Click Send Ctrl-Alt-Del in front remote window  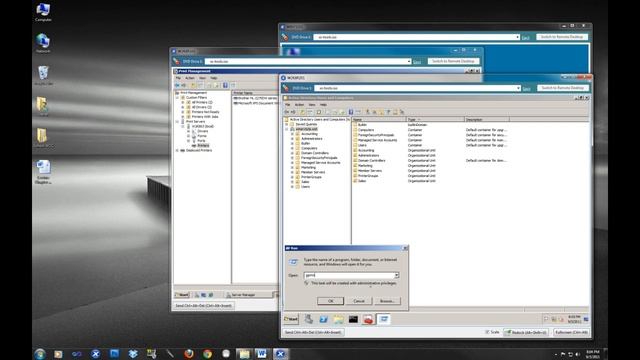pyautogui.click(x=313, y=332)
